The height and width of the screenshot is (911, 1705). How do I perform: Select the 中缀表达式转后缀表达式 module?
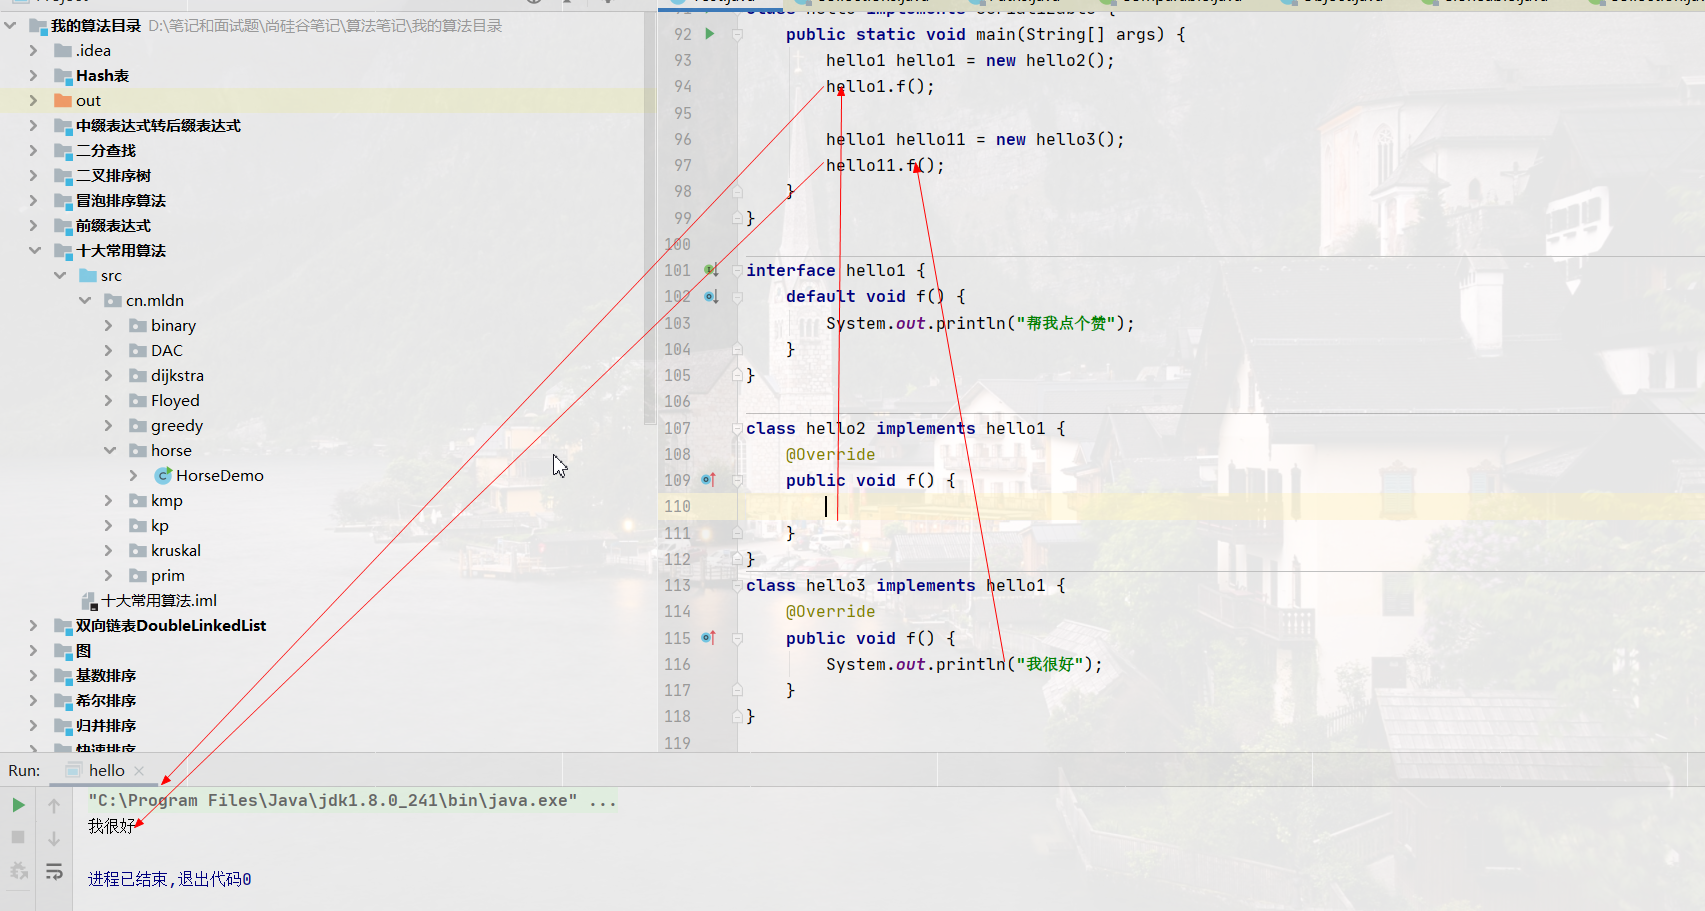pyautogui.click(x=158, y=125)
